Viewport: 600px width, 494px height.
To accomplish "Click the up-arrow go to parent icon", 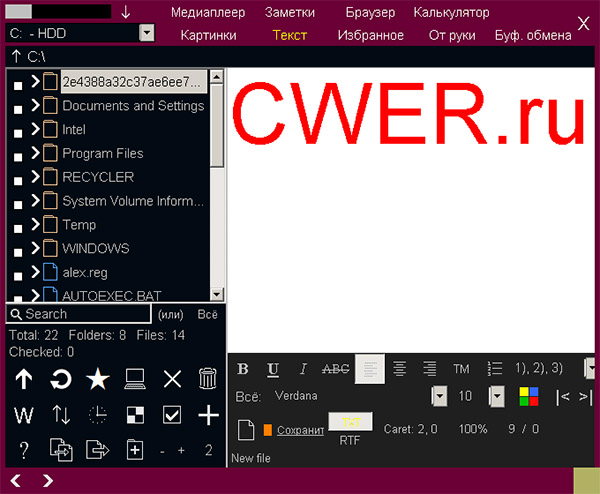I will [24, 379].
